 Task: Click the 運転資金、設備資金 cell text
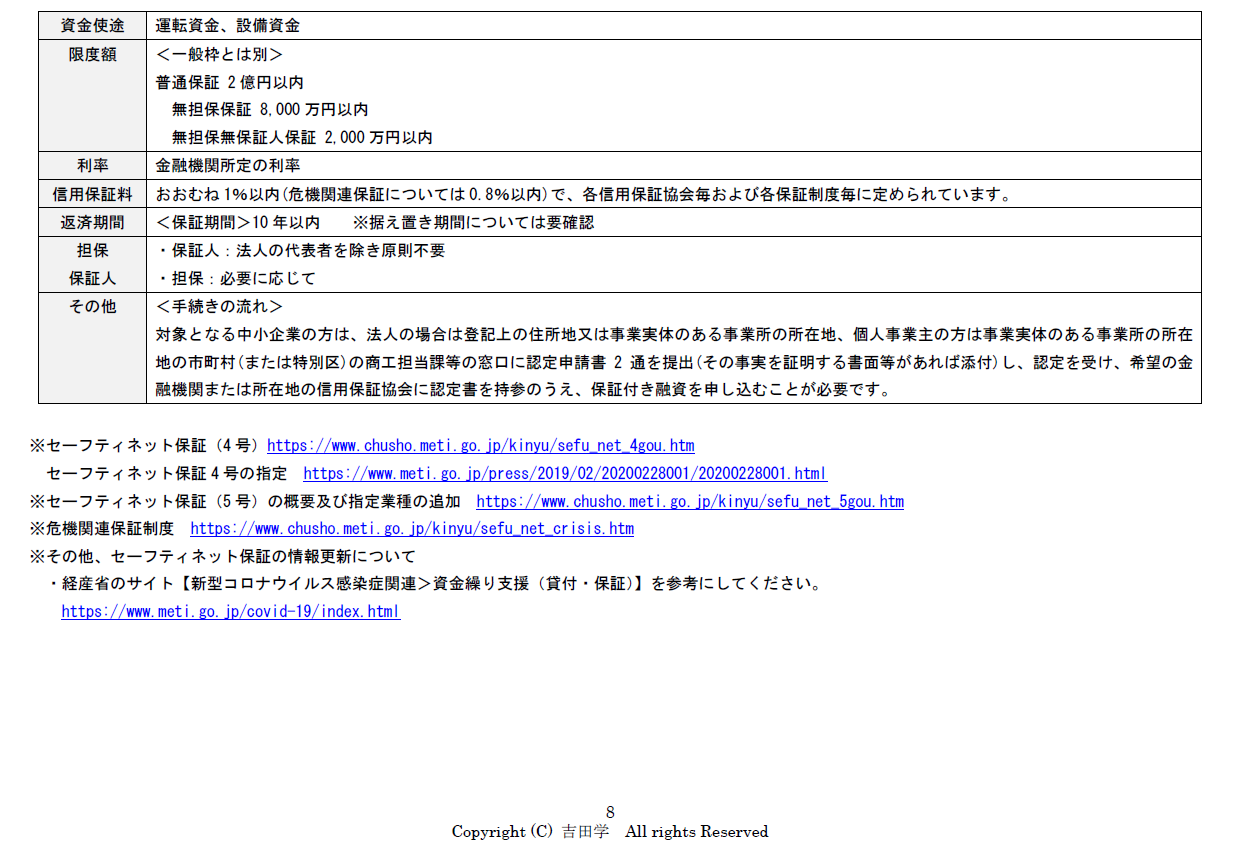click(228, 26)
